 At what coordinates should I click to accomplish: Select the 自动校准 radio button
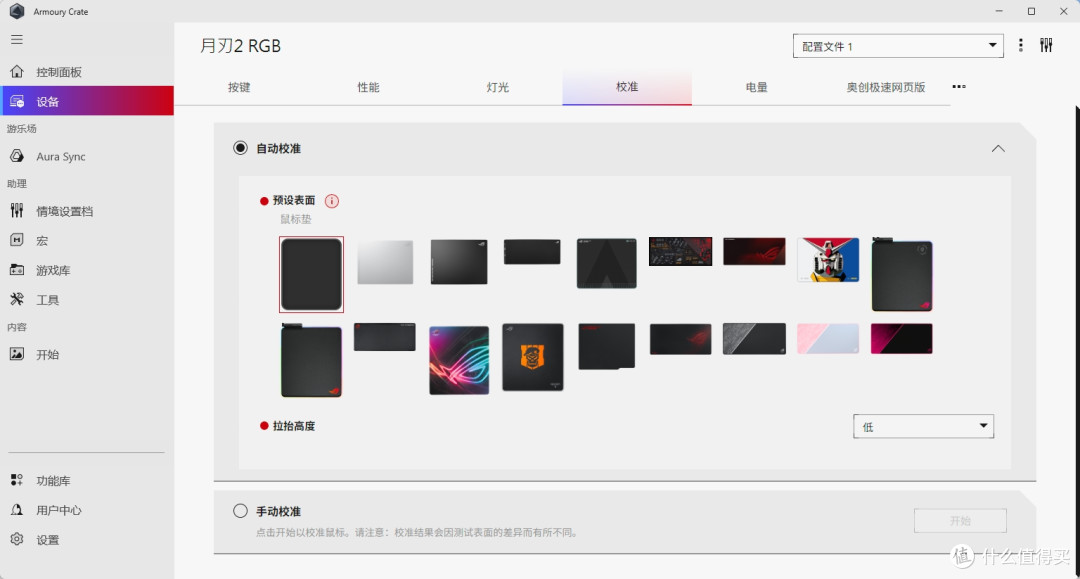pyautogui.click(x=240, y=148)
